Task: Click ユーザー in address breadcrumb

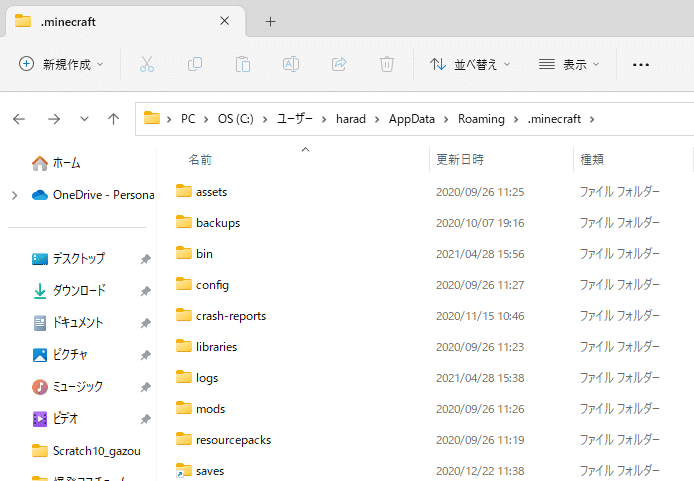Action: tap(295, 119)
